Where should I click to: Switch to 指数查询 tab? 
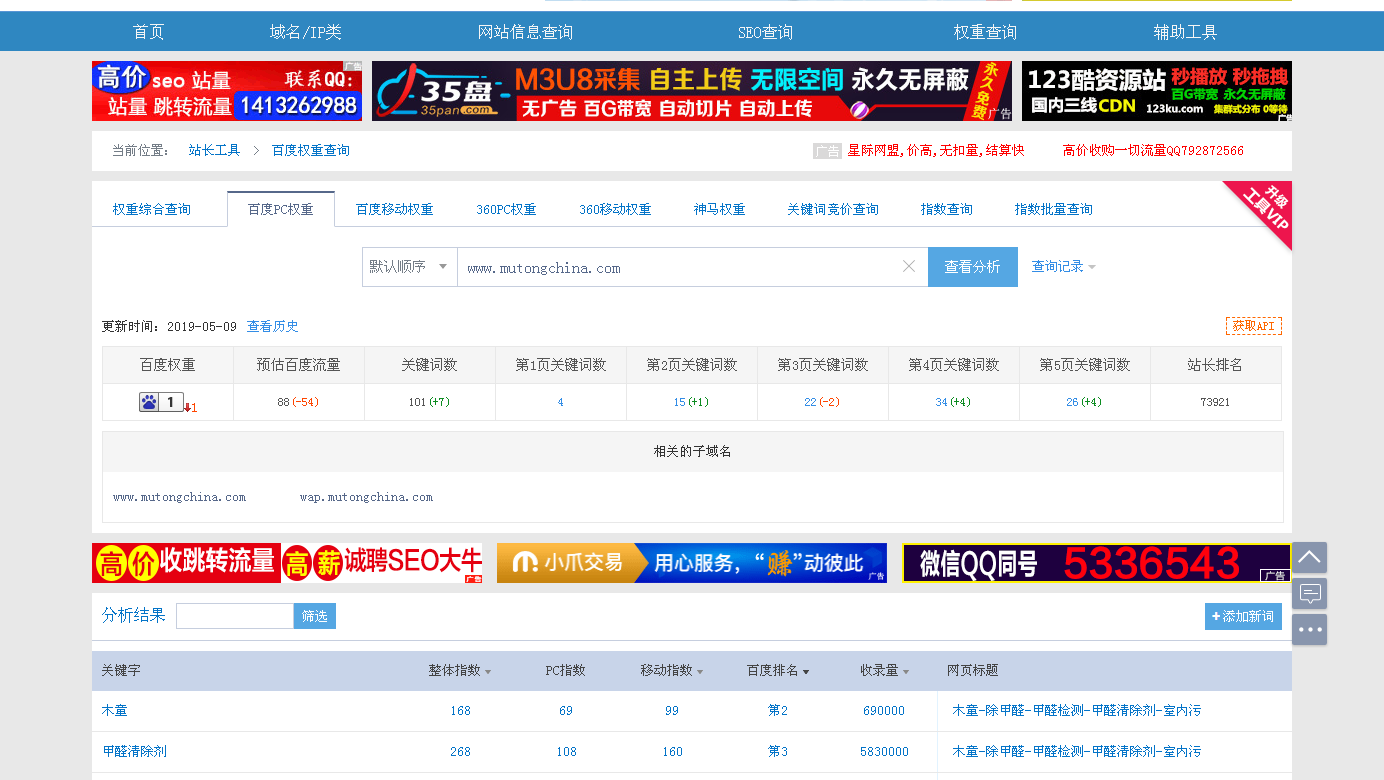[x=946, y=210]
